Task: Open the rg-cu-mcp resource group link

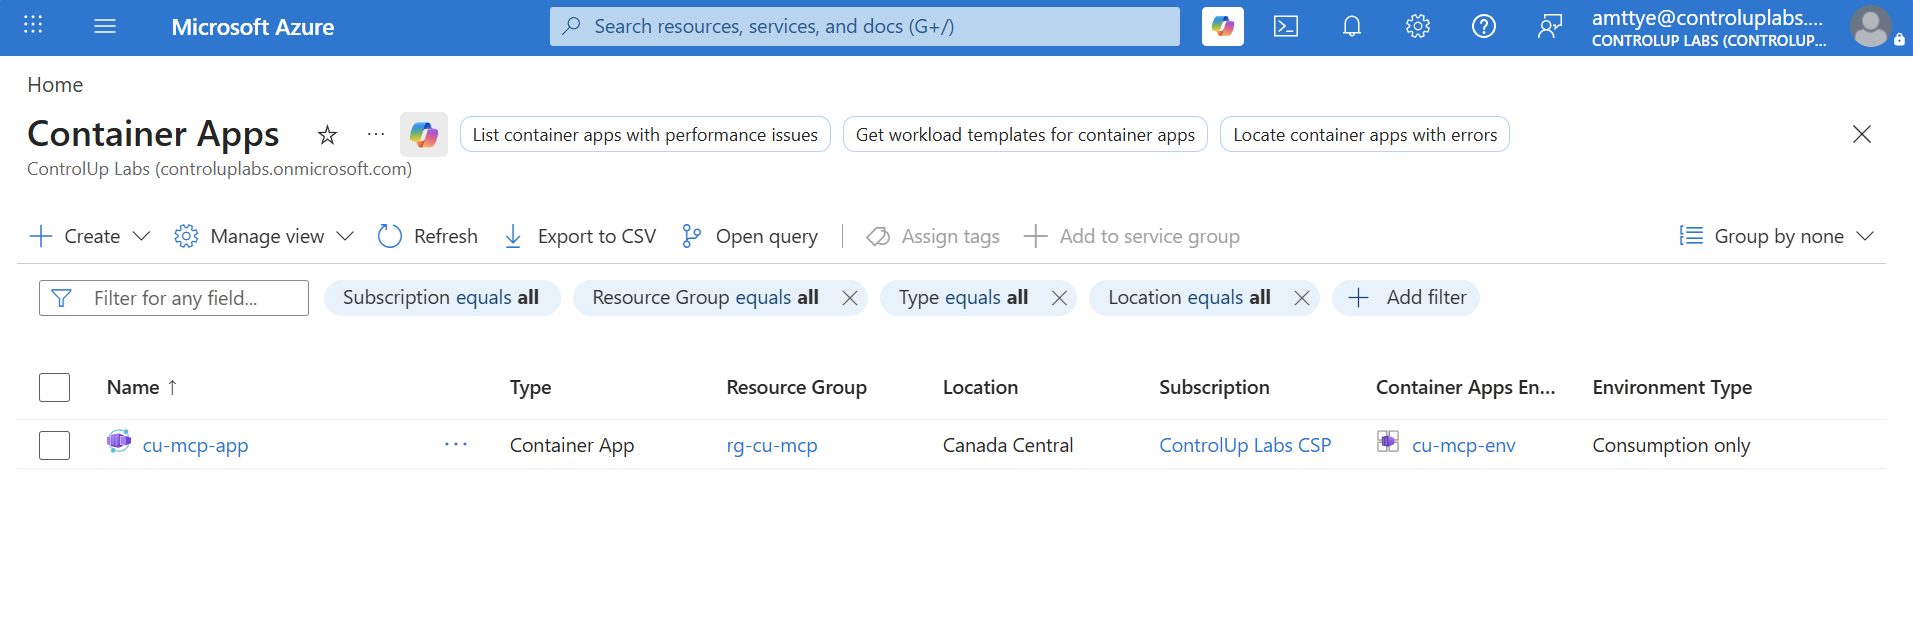Action: tap(772, 445)
